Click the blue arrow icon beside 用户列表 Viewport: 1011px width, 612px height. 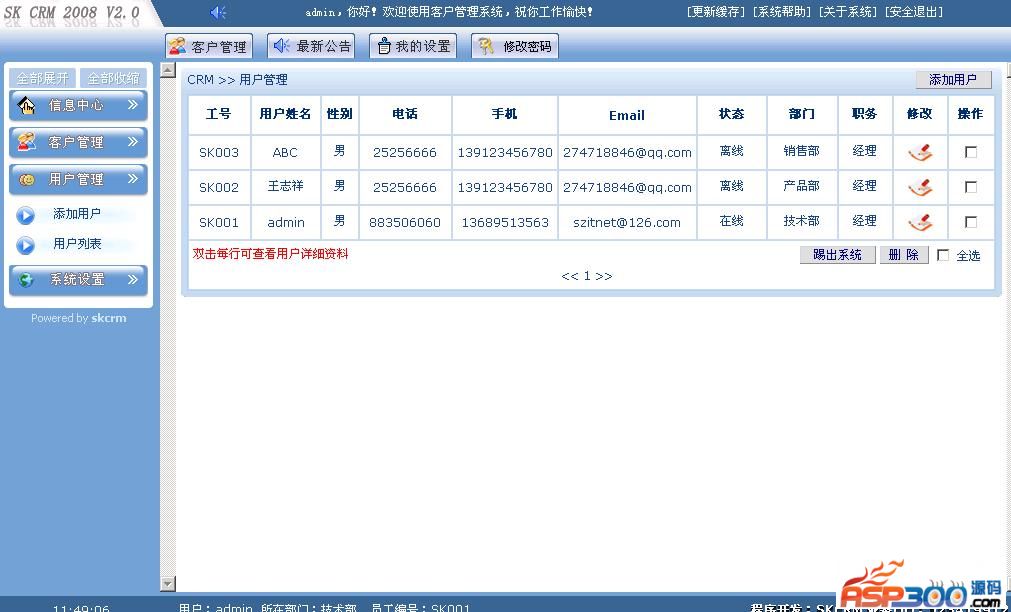click(x=25, y=245)
